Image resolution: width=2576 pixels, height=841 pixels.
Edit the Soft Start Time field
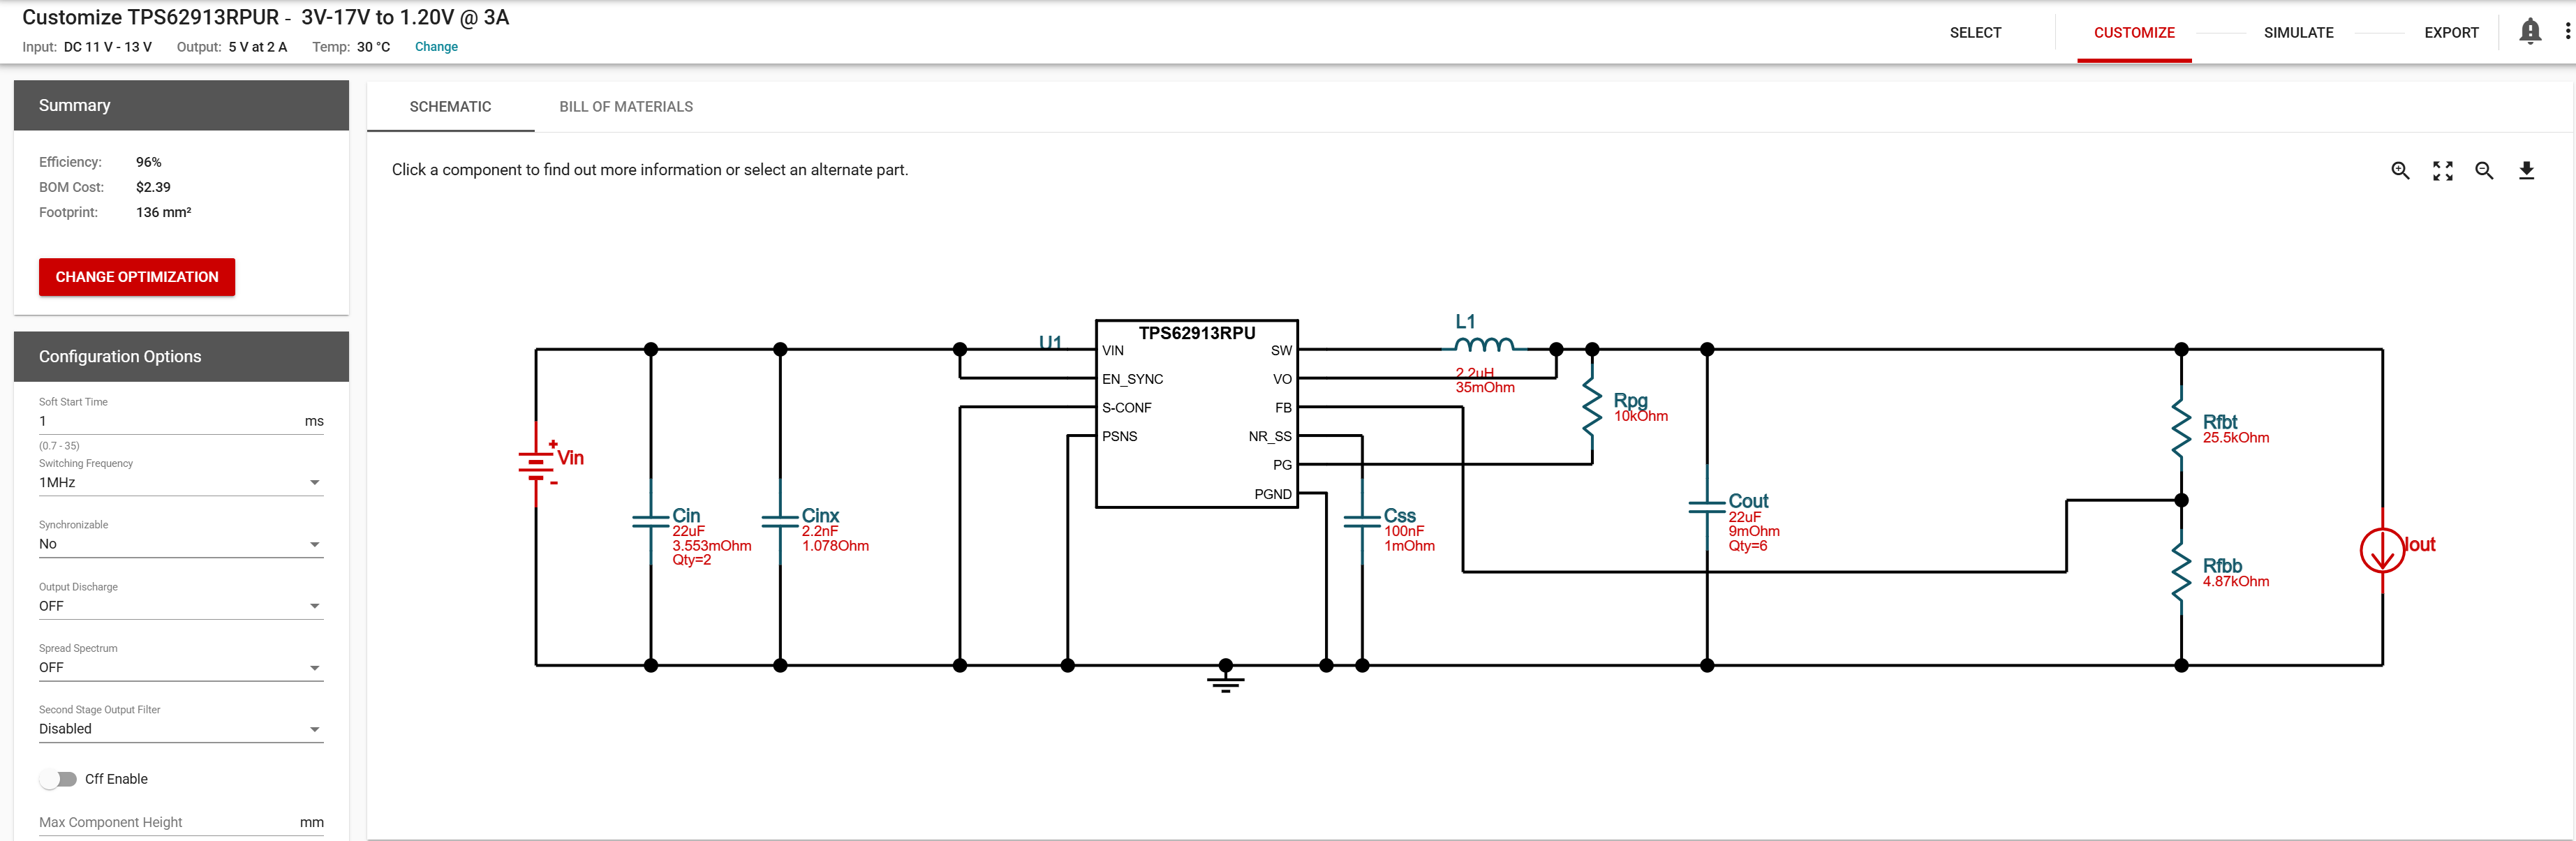pyautogui.click(x=181, y=421)
